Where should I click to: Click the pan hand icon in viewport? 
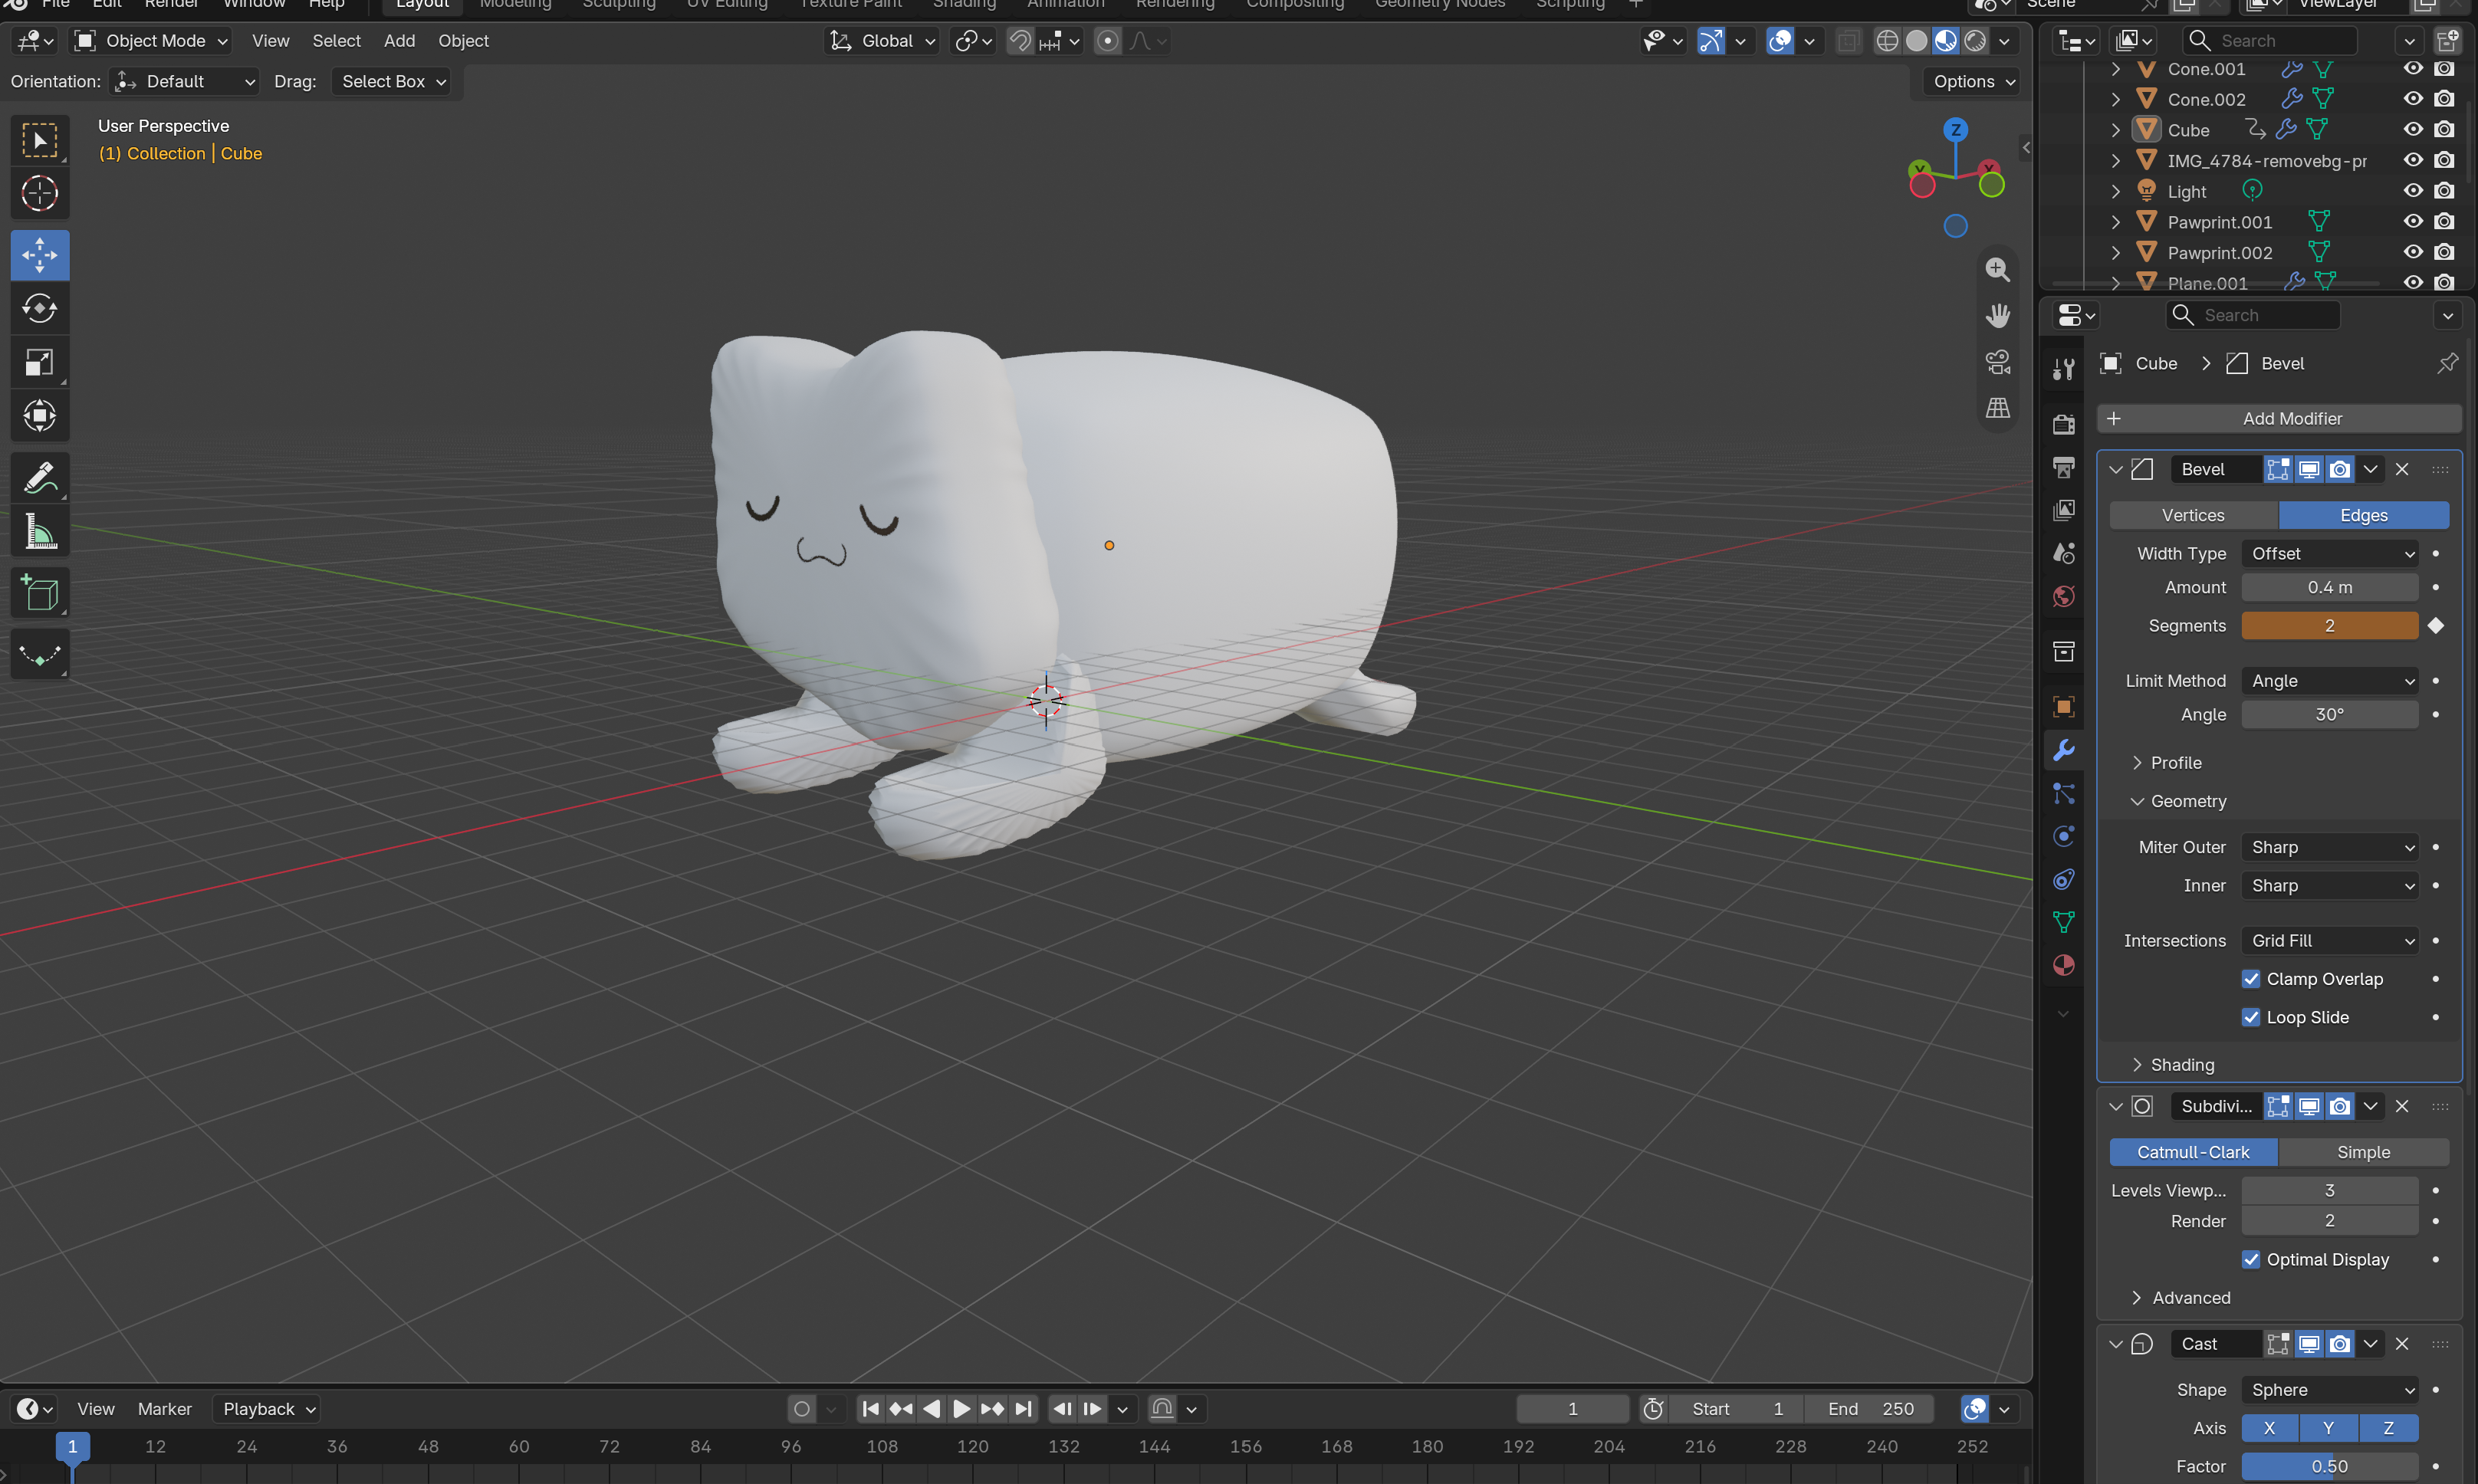[x=1997, y=315]
